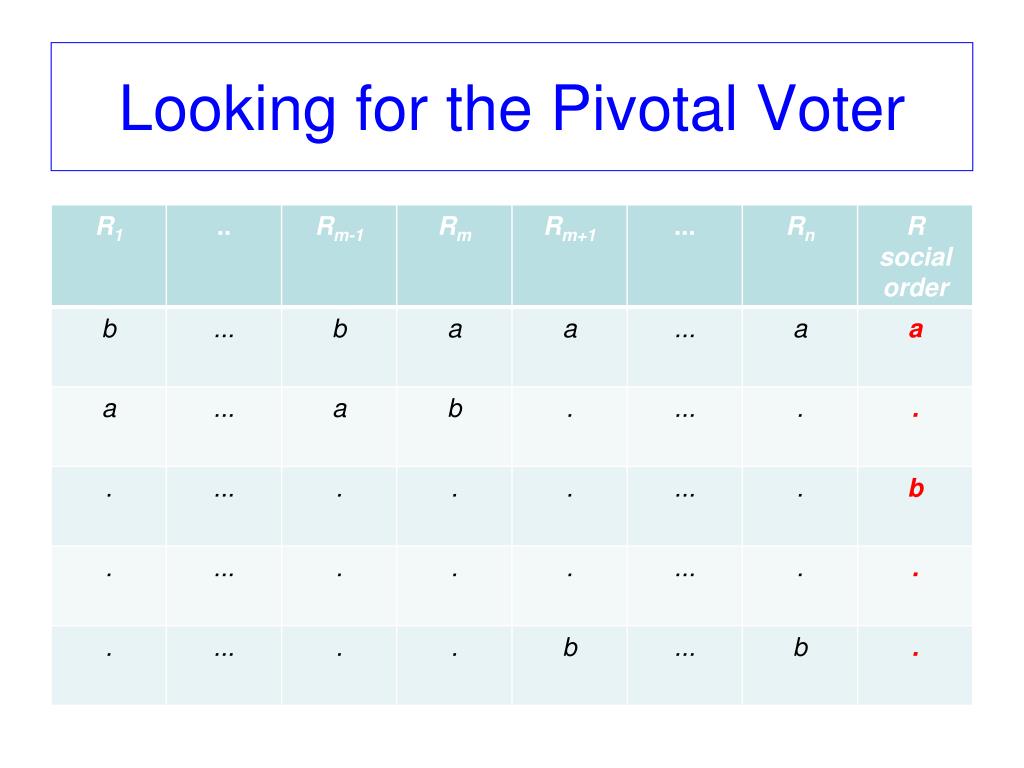Select the Rm+1 column header
This screenshot has height=768, width=1024.
click(569, 255)
